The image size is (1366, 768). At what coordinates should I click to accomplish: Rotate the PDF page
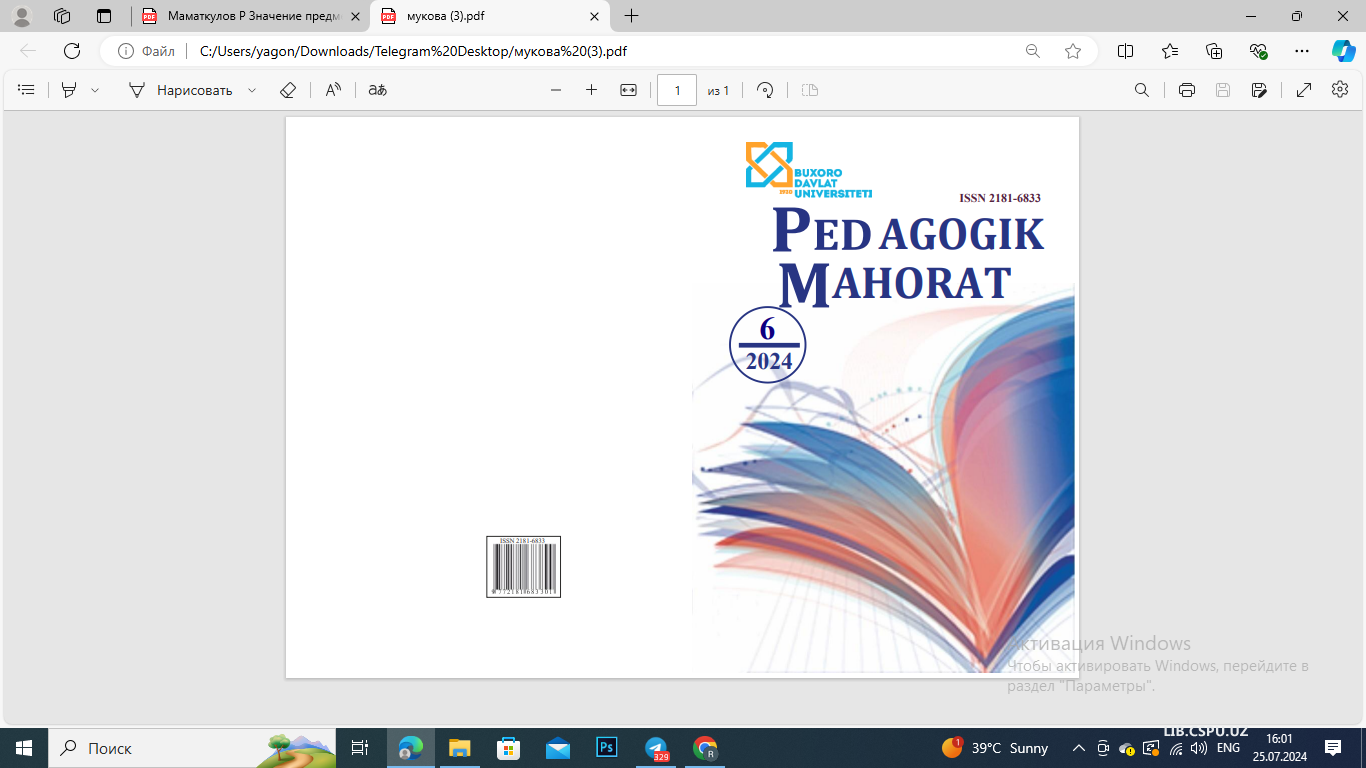pos(765,90)
